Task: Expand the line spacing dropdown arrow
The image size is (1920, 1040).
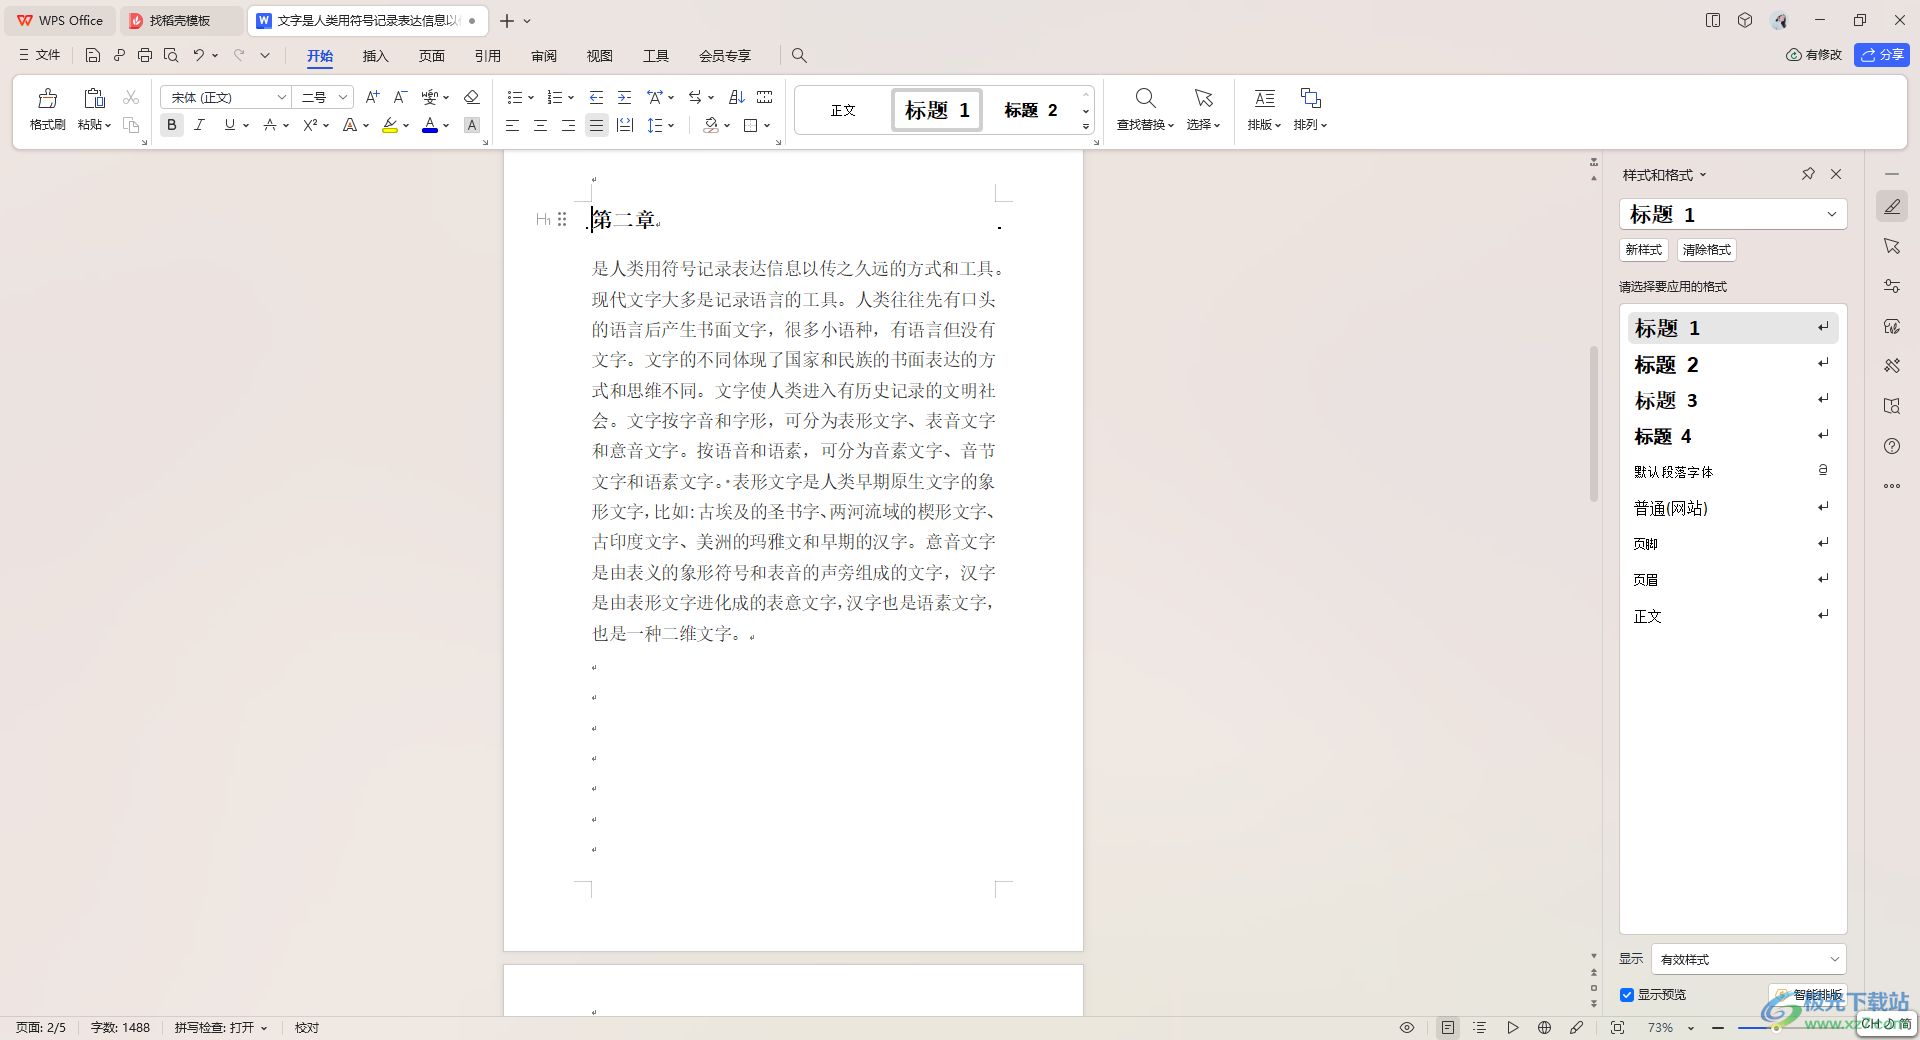Action: coord(671,125)
